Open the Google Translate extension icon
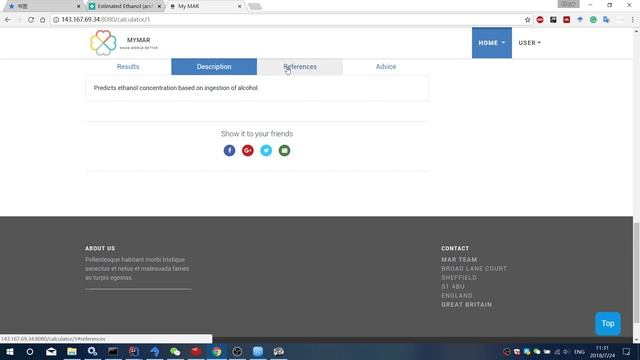The height and width of the screenshot is (360, 640). pyautogui.click(x=606, y=20)
